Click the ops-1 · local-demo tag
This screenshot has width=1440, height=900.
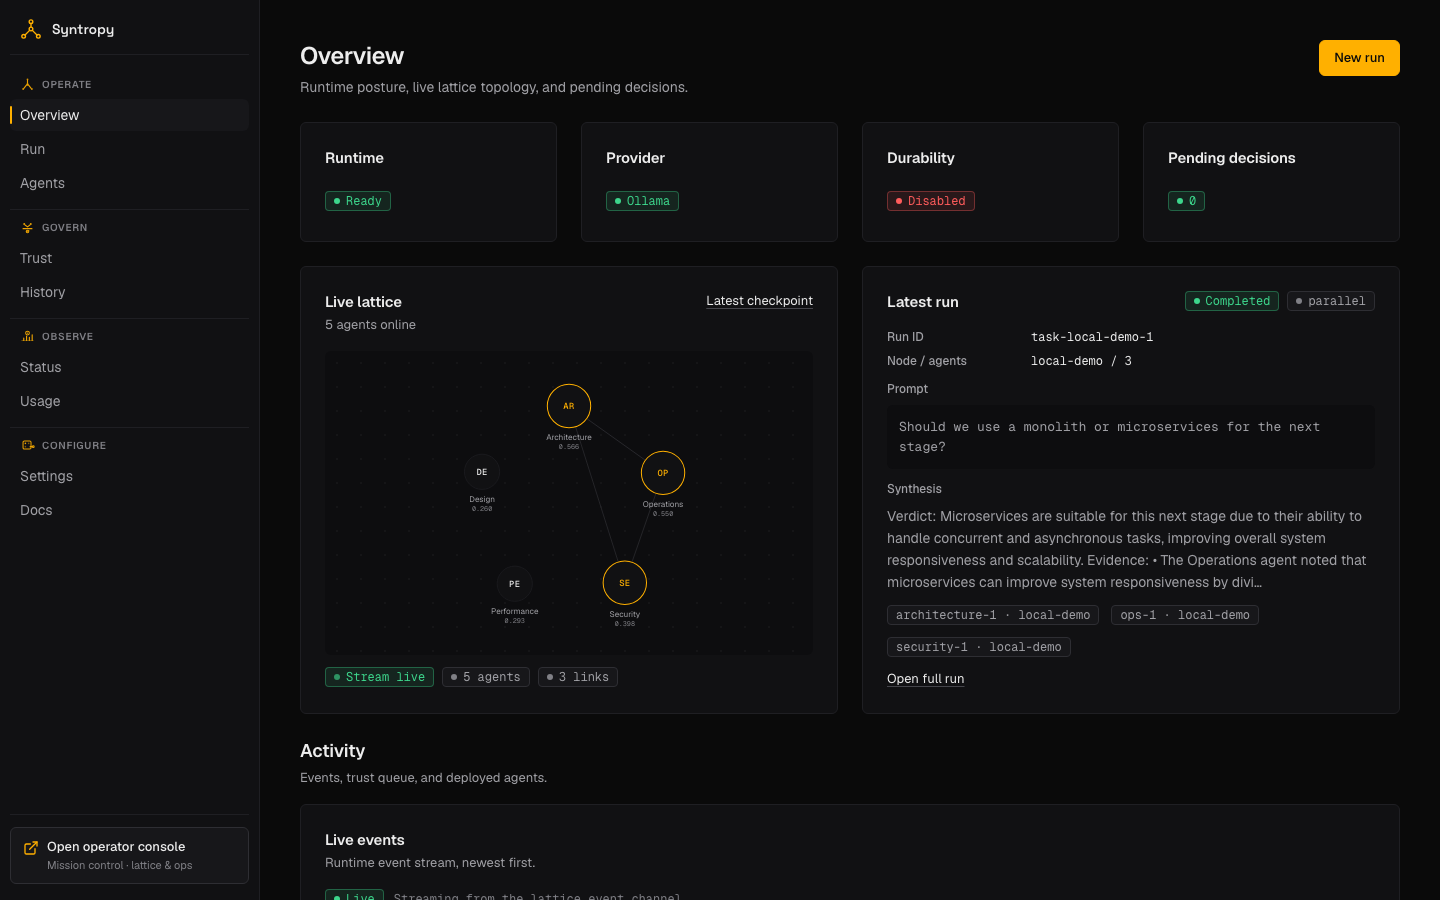coord(1185,615)
